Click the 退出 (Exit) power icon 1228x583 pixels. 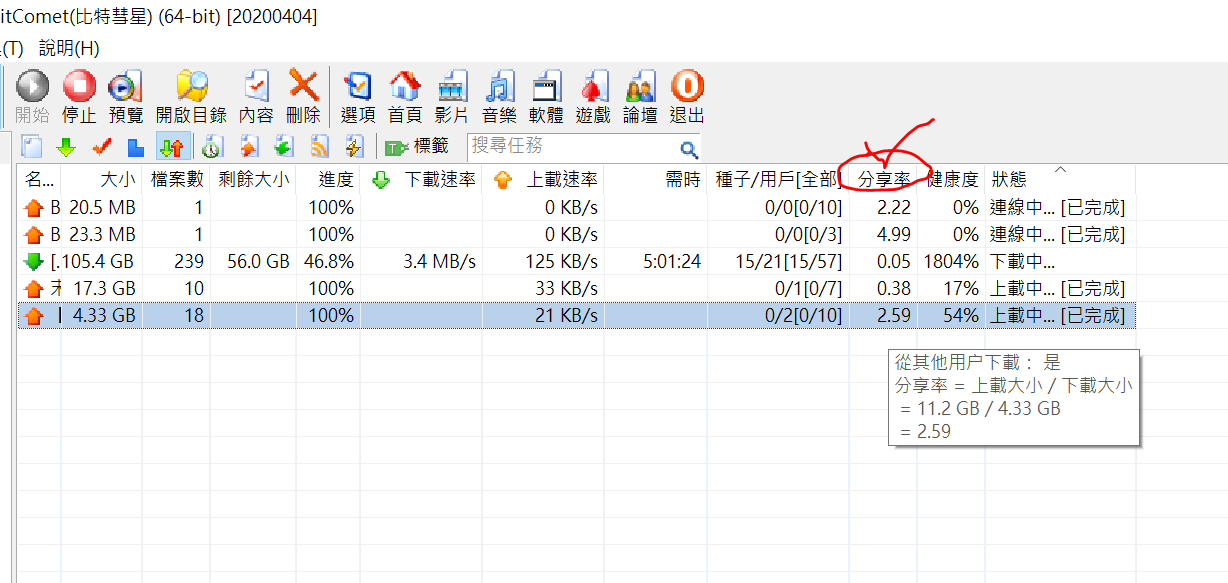pos(687,97)
